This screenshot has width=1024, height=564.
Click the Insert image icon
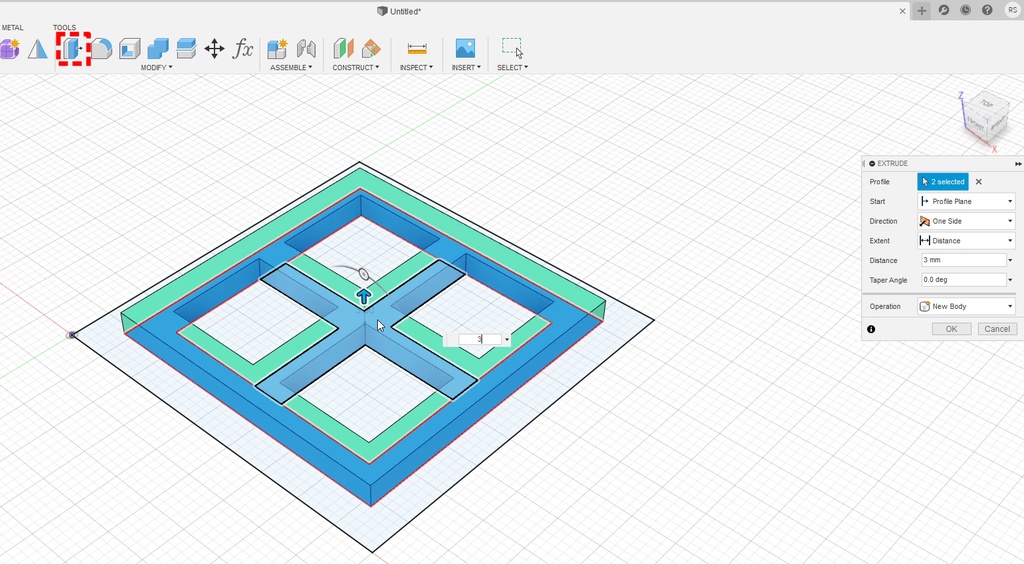pyautogui.click(x=465, y=48)
